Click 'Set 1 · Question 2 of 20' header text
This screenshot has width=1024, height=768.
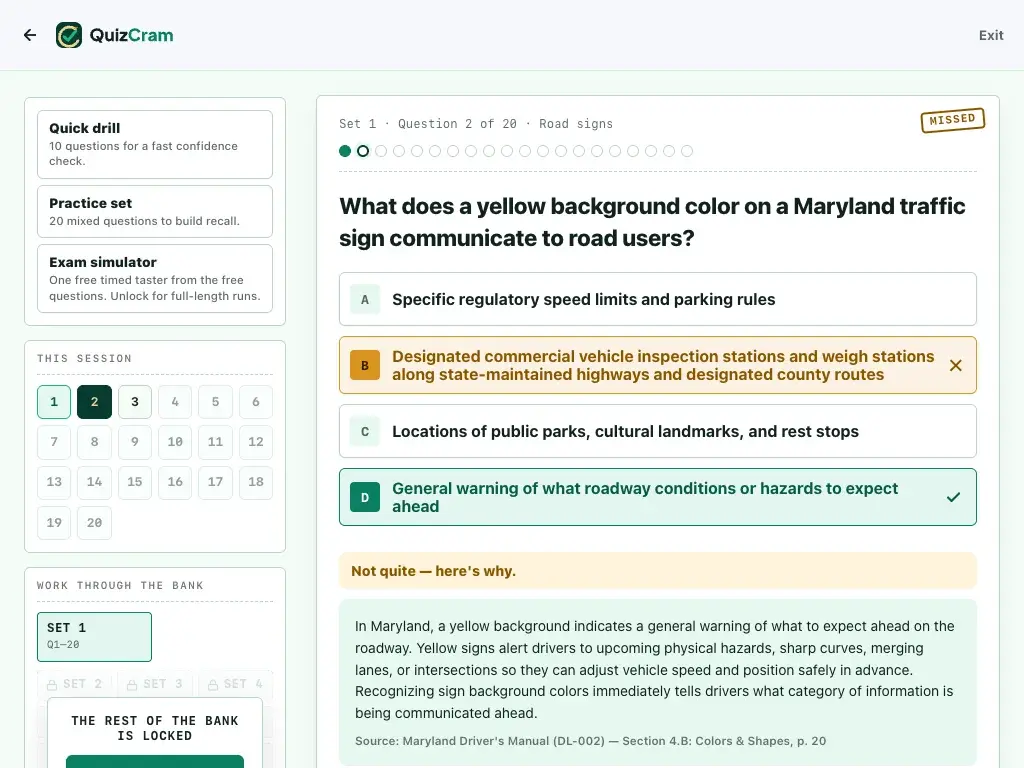click(428, 123)
